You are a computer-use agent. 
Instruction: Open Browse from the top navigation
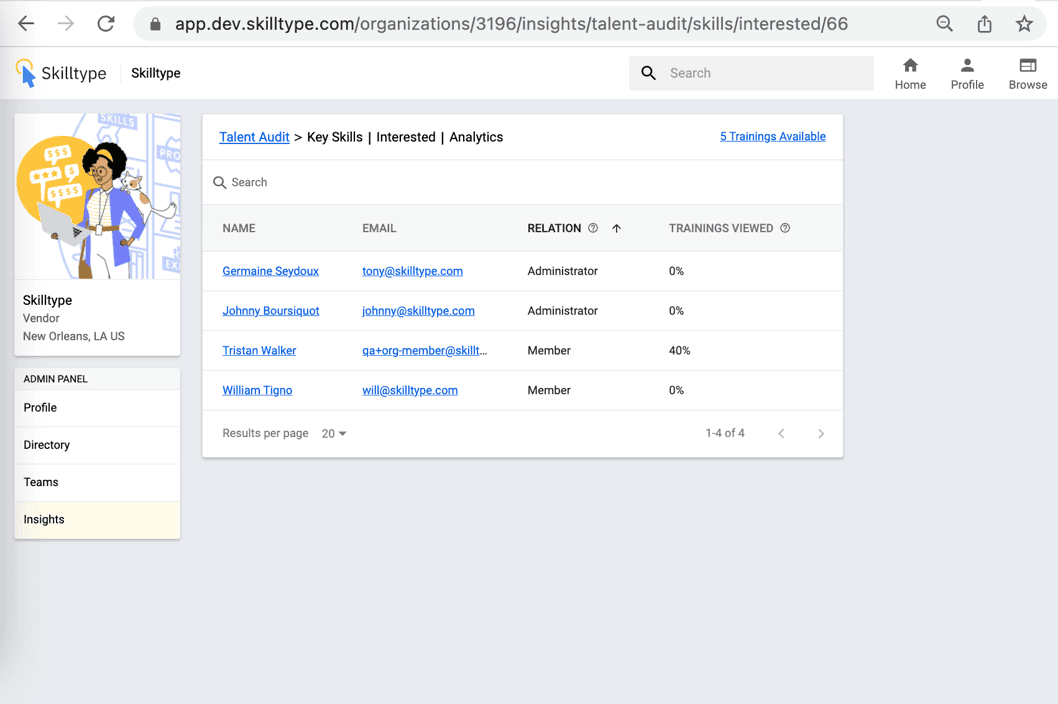(1028, 74)
